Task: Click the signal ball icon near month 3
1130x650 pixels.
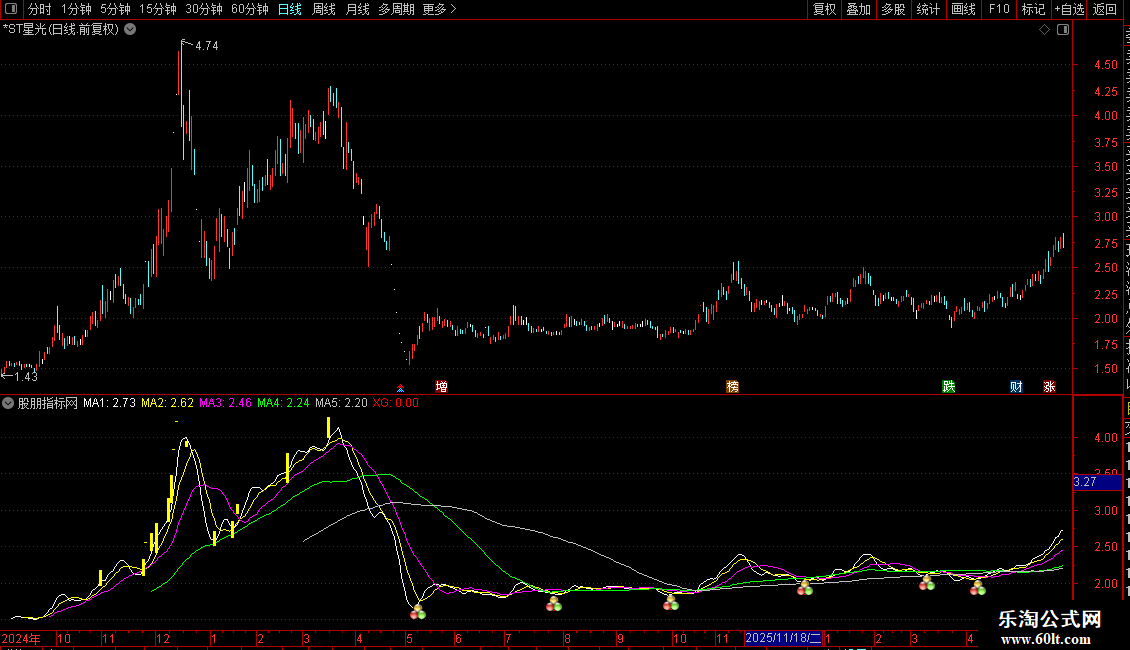Action: (927, 583)
